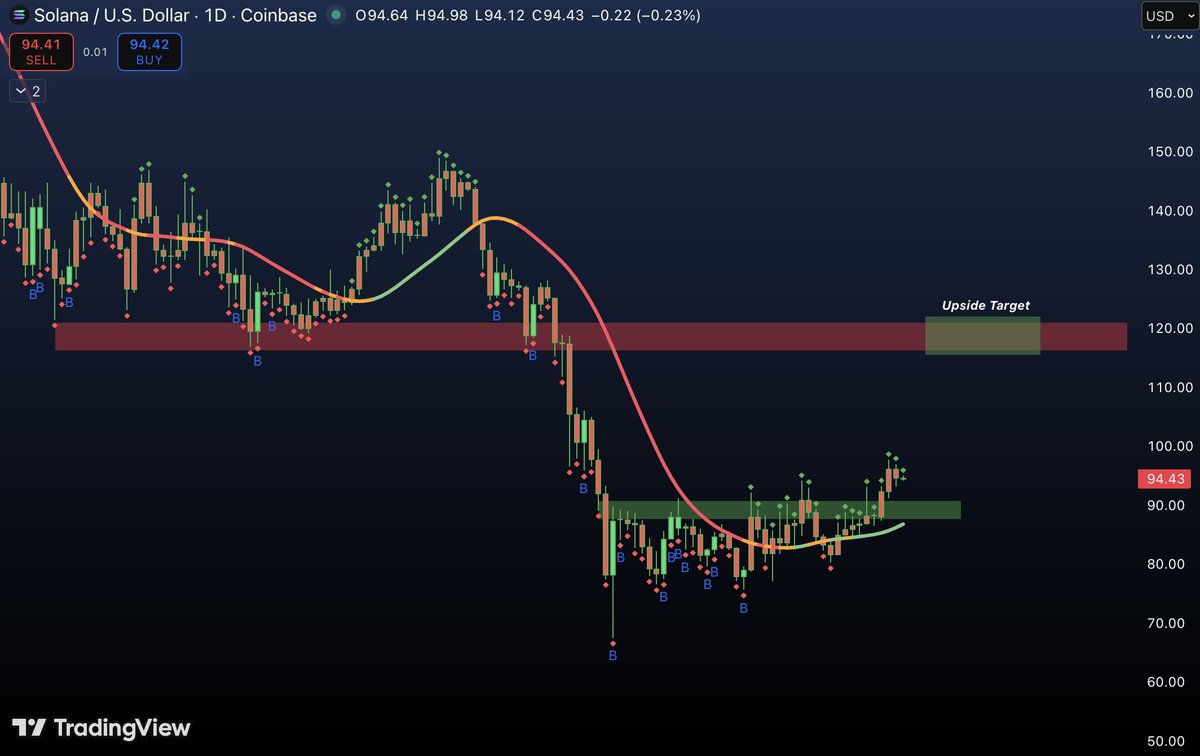This screenshot has height=756, width=1200.
Task: Expand the indicators legend showing 2
Action: click(x=27, y=91)
